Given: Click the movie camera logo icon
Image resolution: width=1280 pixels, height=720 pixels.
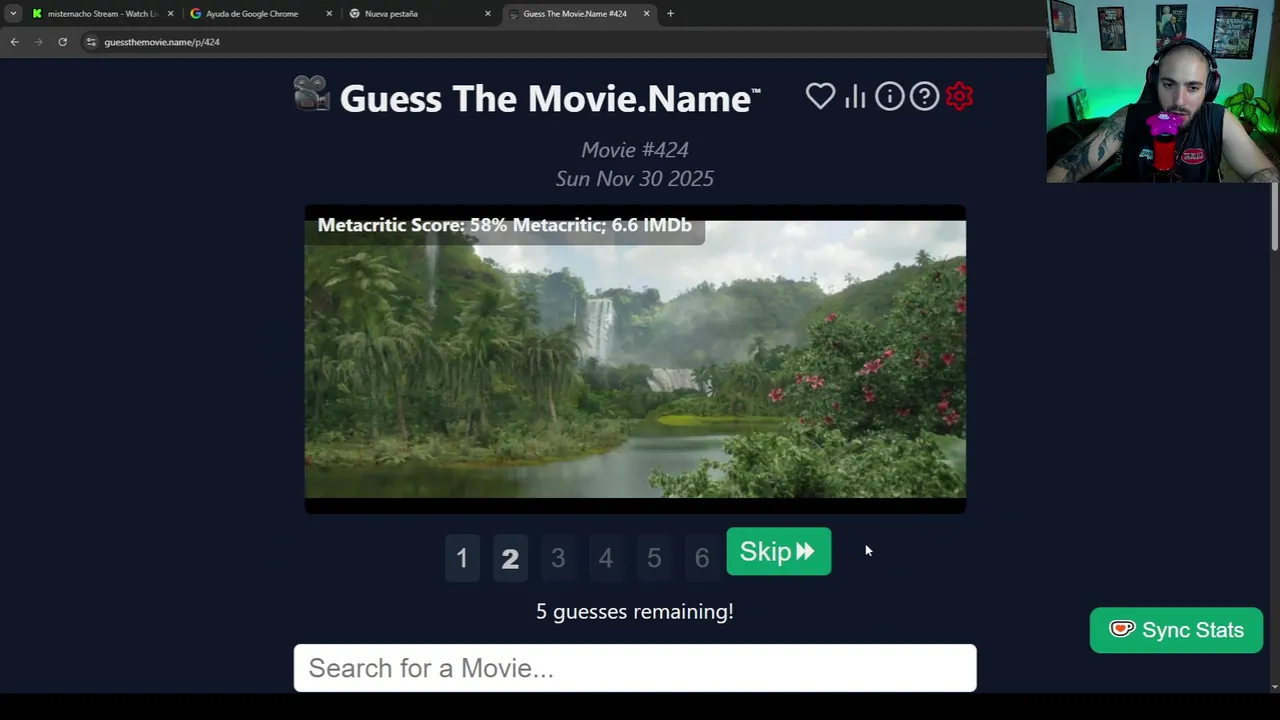Looking at the screenshot, I should point(312,94).
